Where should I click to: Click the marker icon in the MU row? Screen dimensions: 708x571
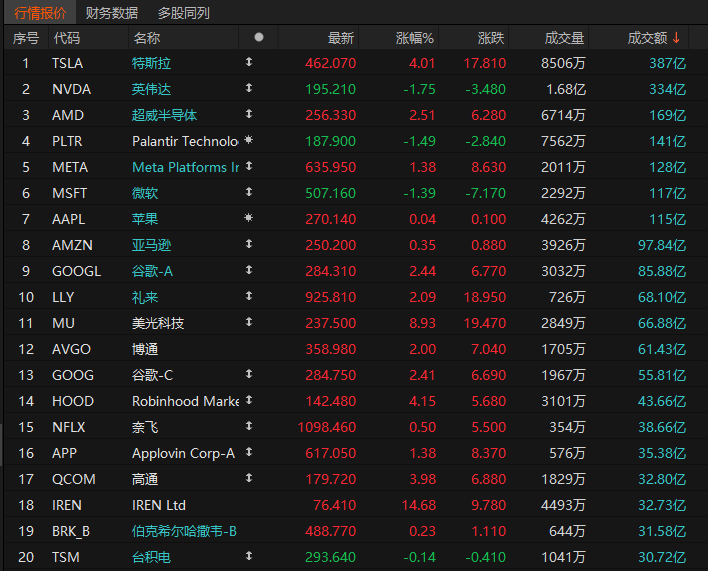point(249,322)
